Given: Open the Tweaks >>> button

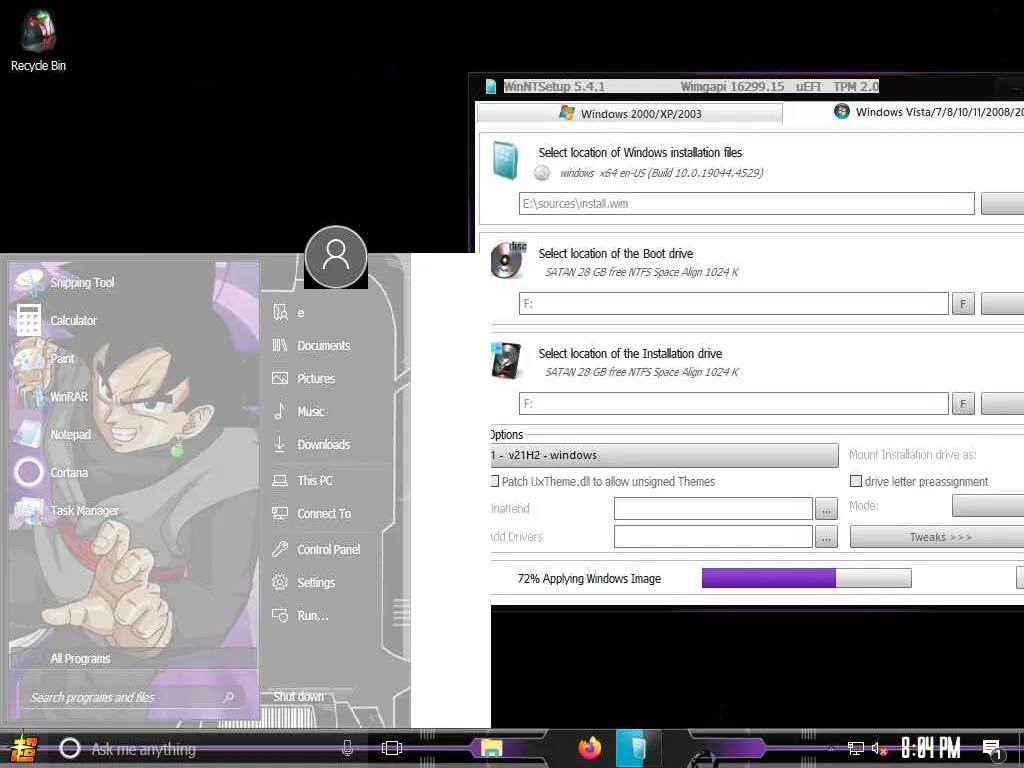Looking at the screenshot, I should point(939,537).
